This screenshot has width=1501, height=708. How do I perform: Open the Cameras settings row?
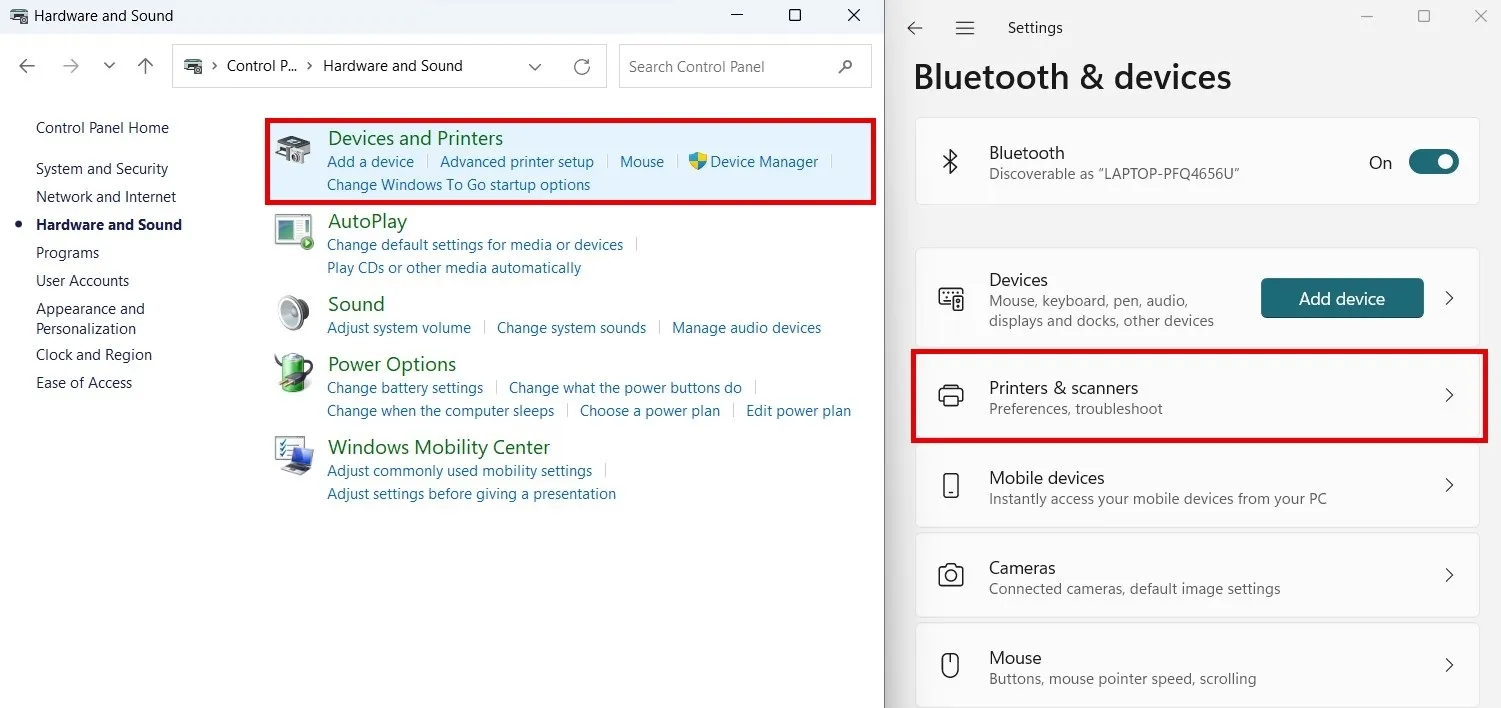1197,576
